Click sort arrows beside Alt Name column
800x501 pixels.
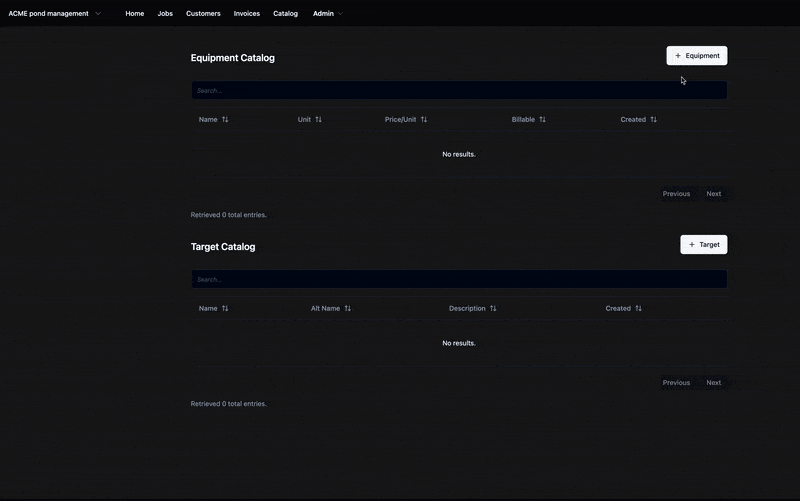347,308
